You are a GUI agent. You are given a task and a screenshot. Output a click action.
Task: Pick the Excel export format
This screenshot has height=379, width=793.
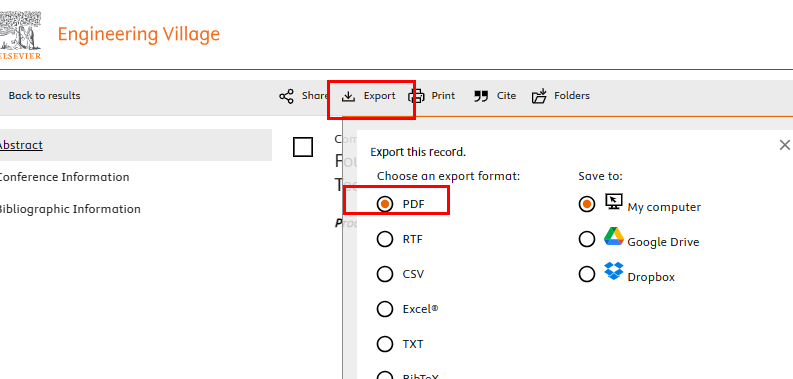click(385, 309)
